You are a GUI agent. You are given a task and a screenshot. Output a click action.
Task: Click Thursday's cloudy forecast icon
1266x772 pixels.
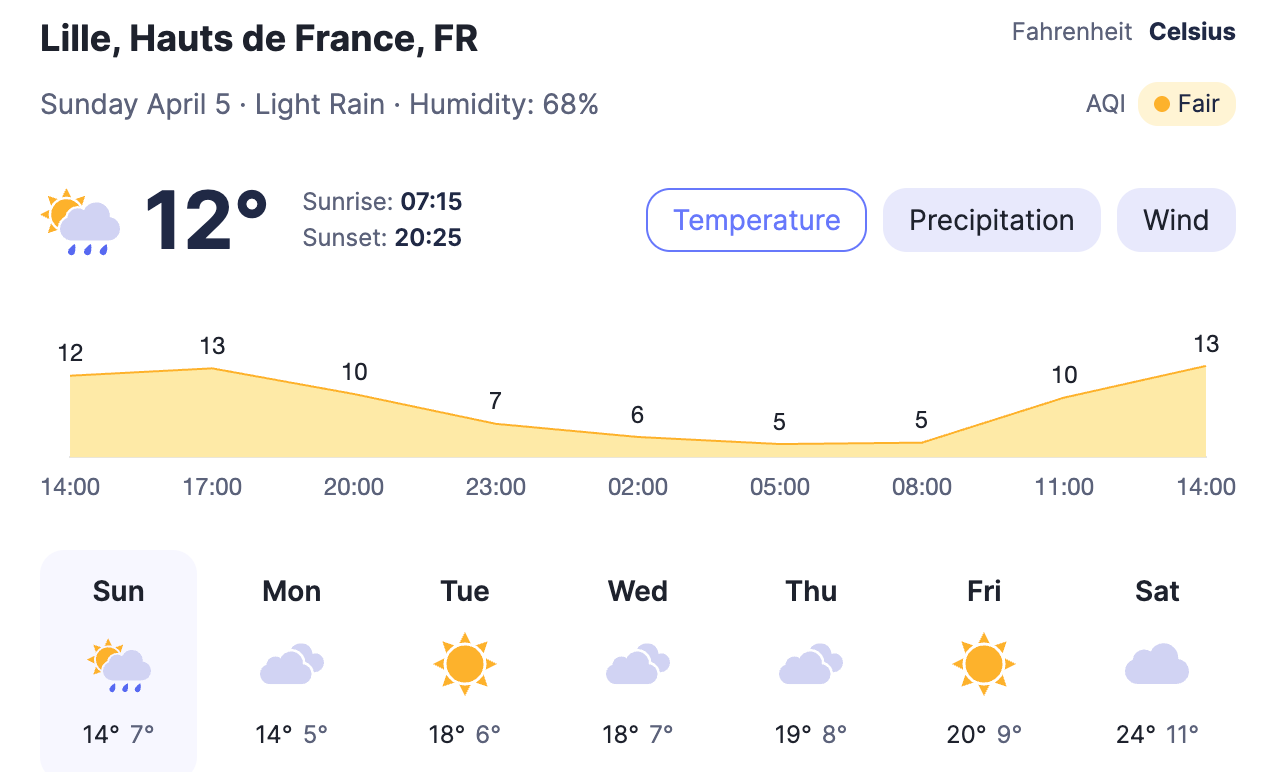pyautogui.click(x=811, y=665)
